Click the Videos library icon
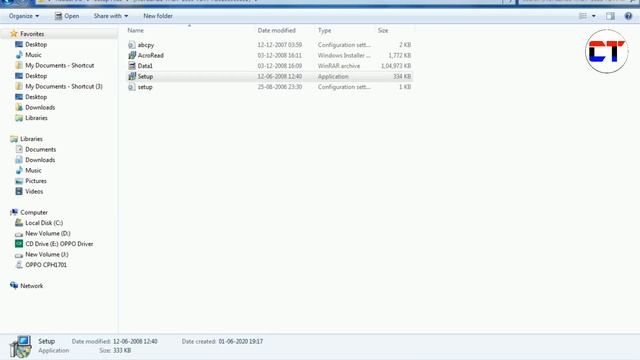640x360 pixels. tap(19, 191)
